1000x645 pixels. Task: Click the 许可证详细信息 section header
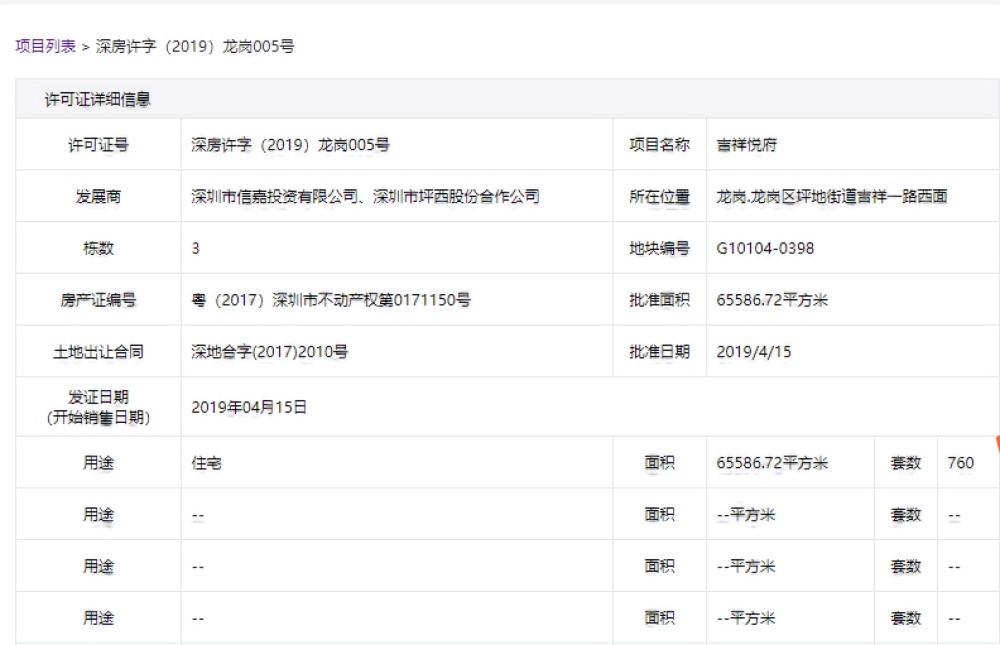[x=98, y=99]
